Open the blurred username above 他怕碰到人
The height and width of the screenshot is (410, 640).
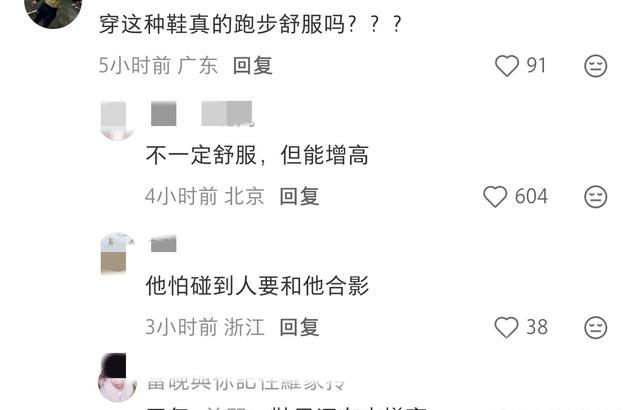coord(163,244)
